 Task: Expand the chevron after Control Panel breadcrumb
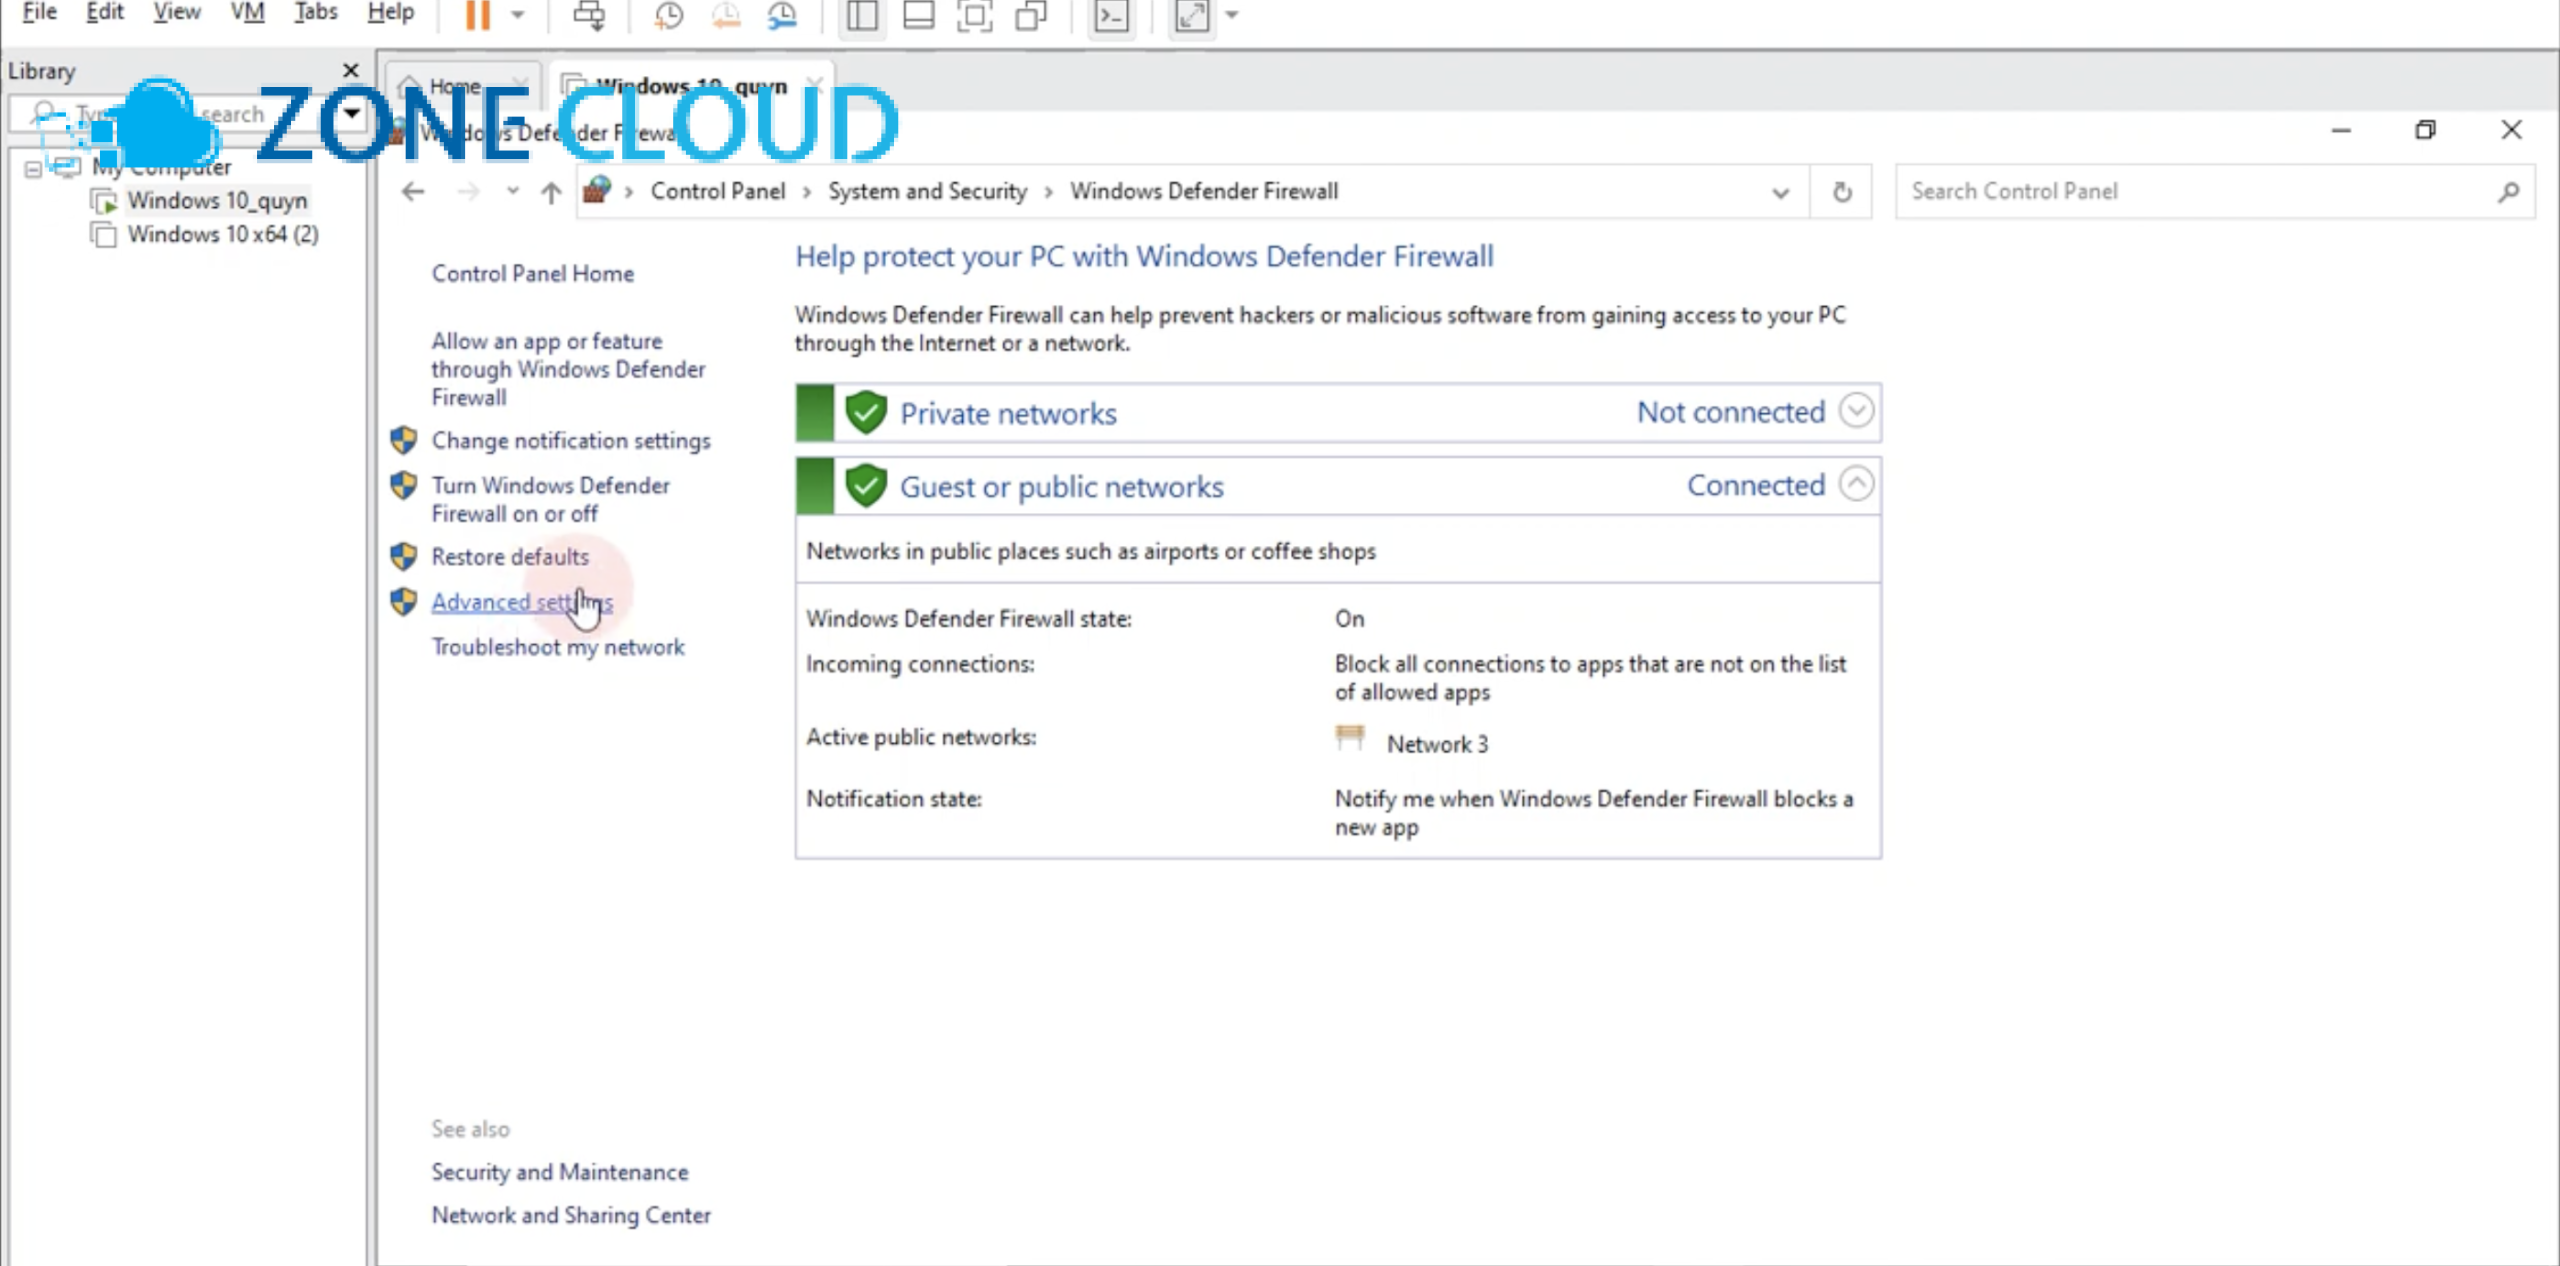tap(806, 192)
